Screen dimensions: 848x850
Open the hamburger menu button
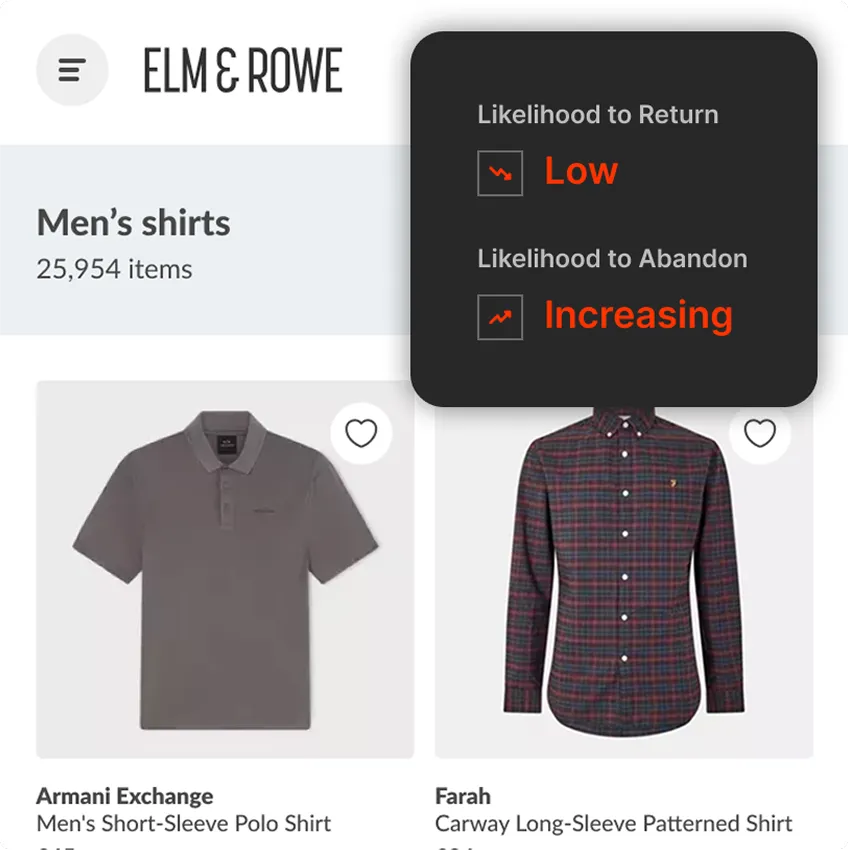point(72,70)
